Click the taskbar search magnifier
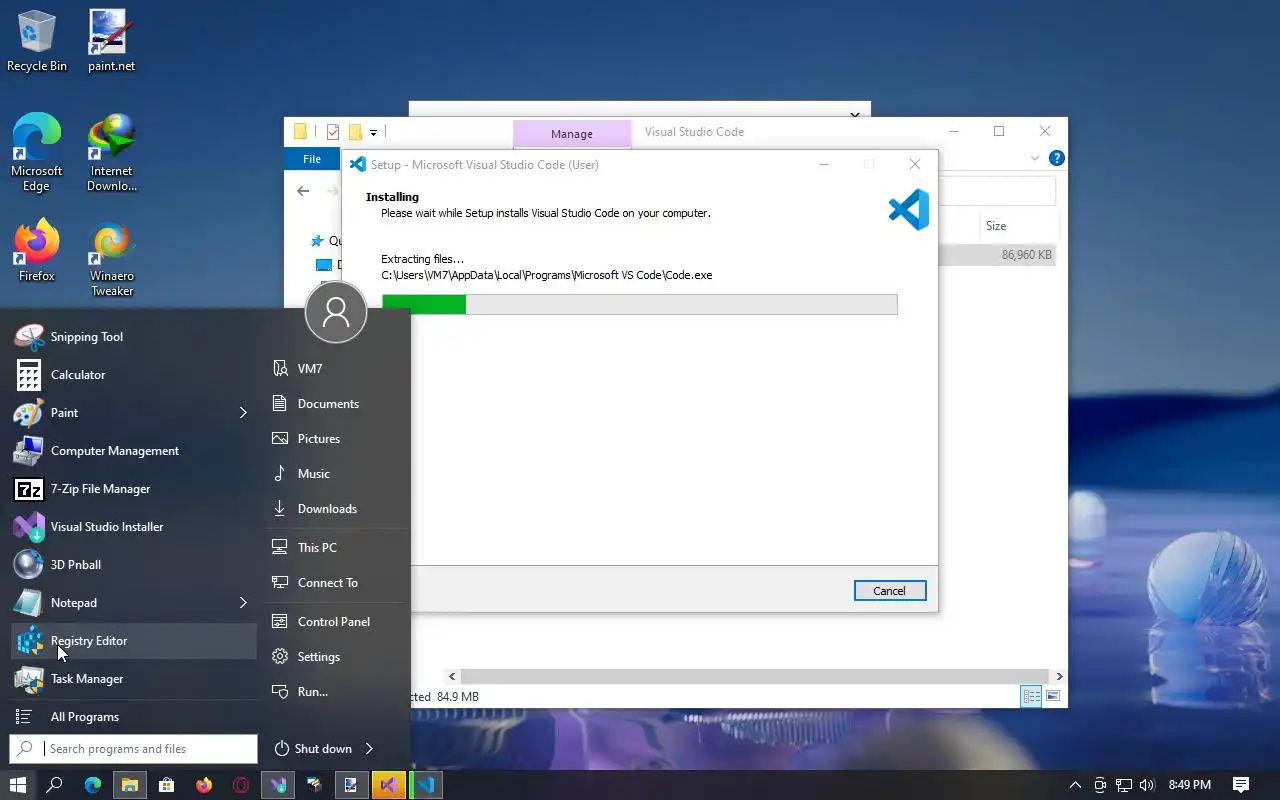The width and height of the screenshot is (1280, 800). [x=55, y=785]
